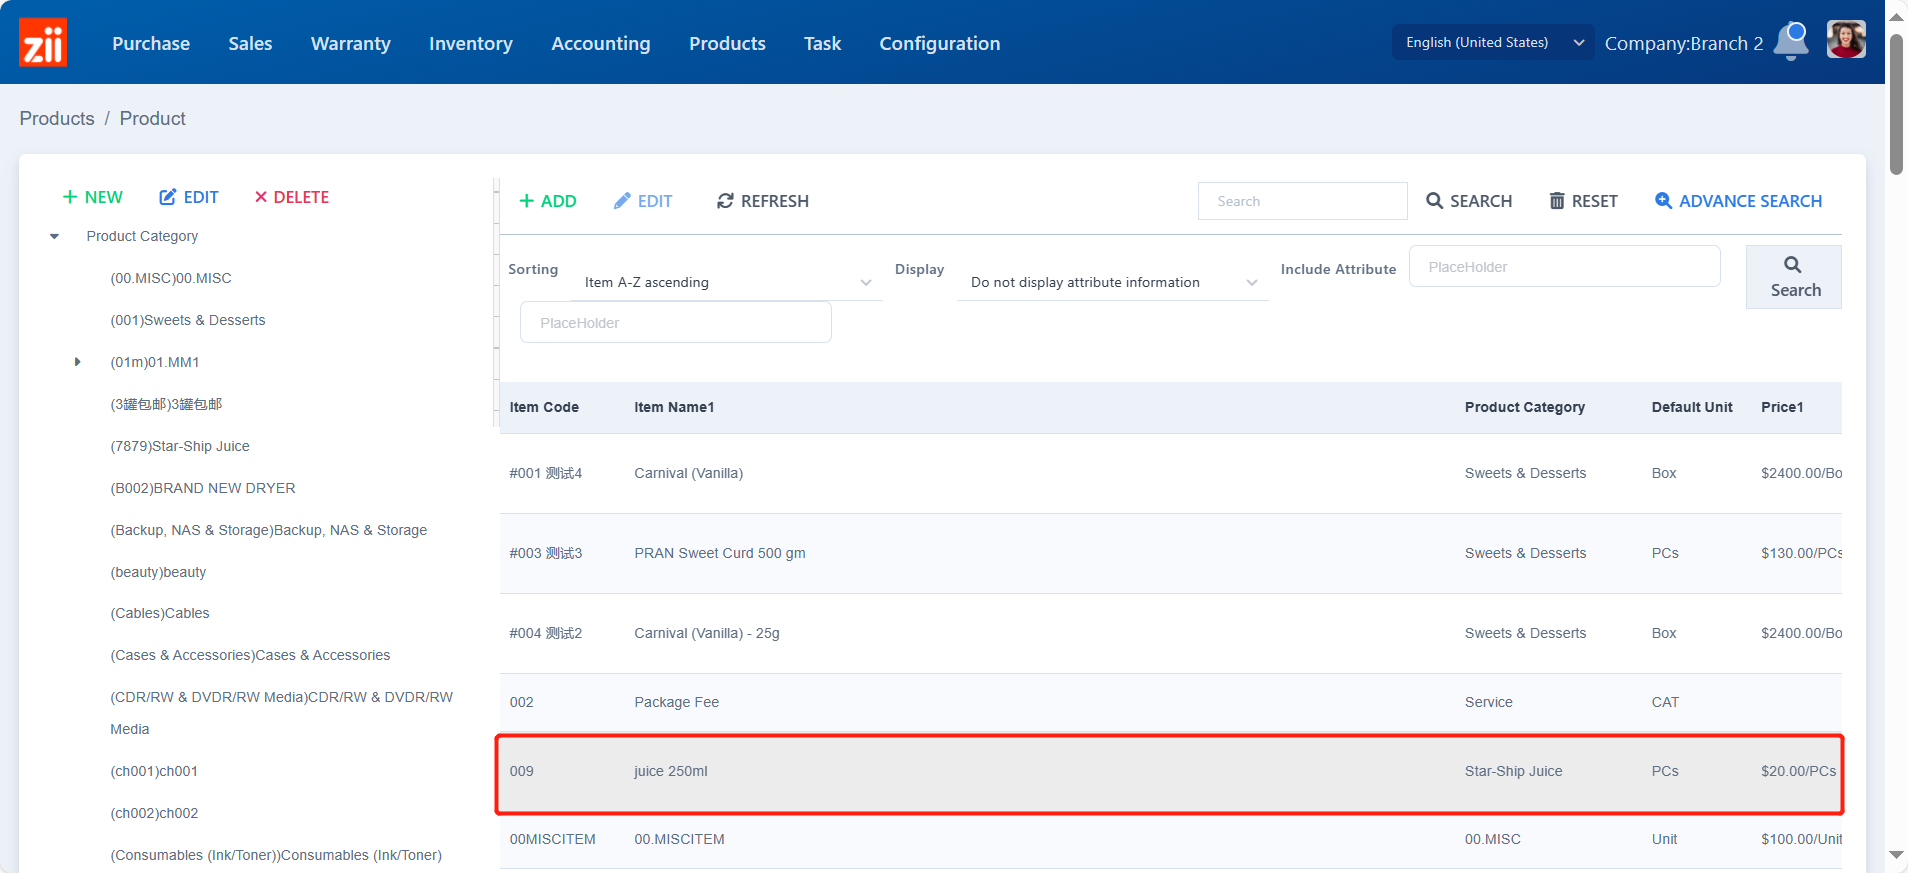Click the NEW category plus icon
Screen dimensions: 1908x873
click(70, 197)
